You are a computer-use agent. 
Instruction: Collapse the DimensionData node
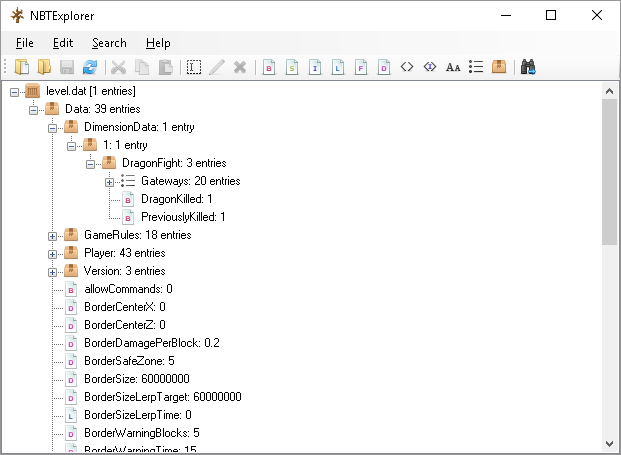(x=52, y=128)
